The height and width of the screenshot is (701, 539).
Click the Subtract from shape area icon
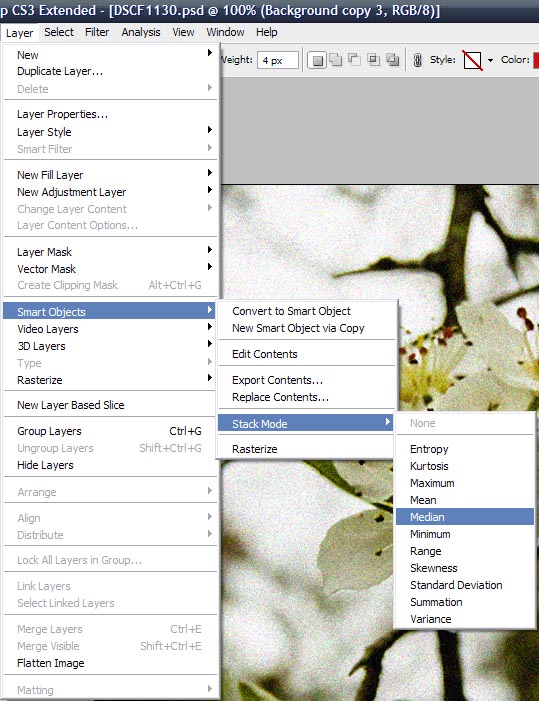354,59
